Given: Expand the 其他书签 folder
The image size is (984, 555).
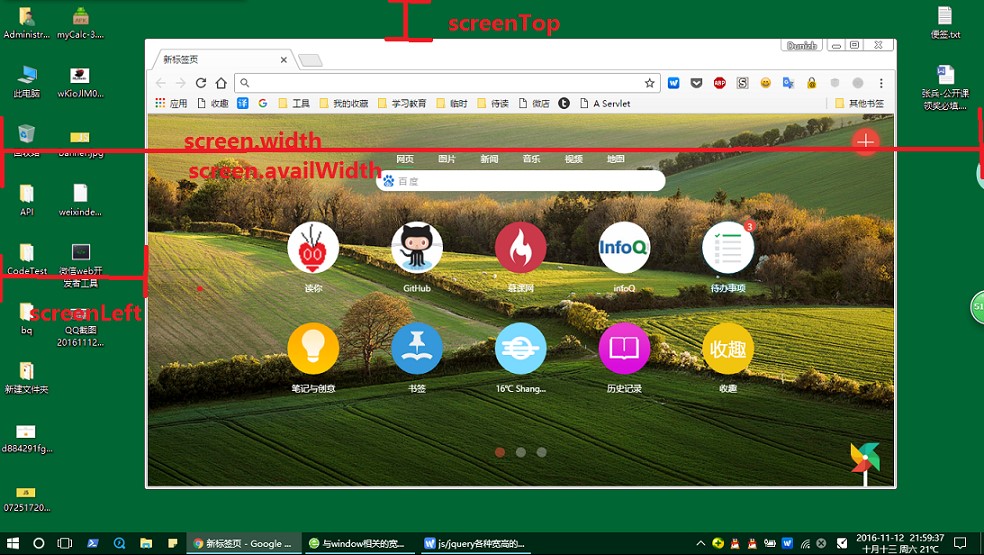Looking at the screenshot, I should tap(860, 104).
